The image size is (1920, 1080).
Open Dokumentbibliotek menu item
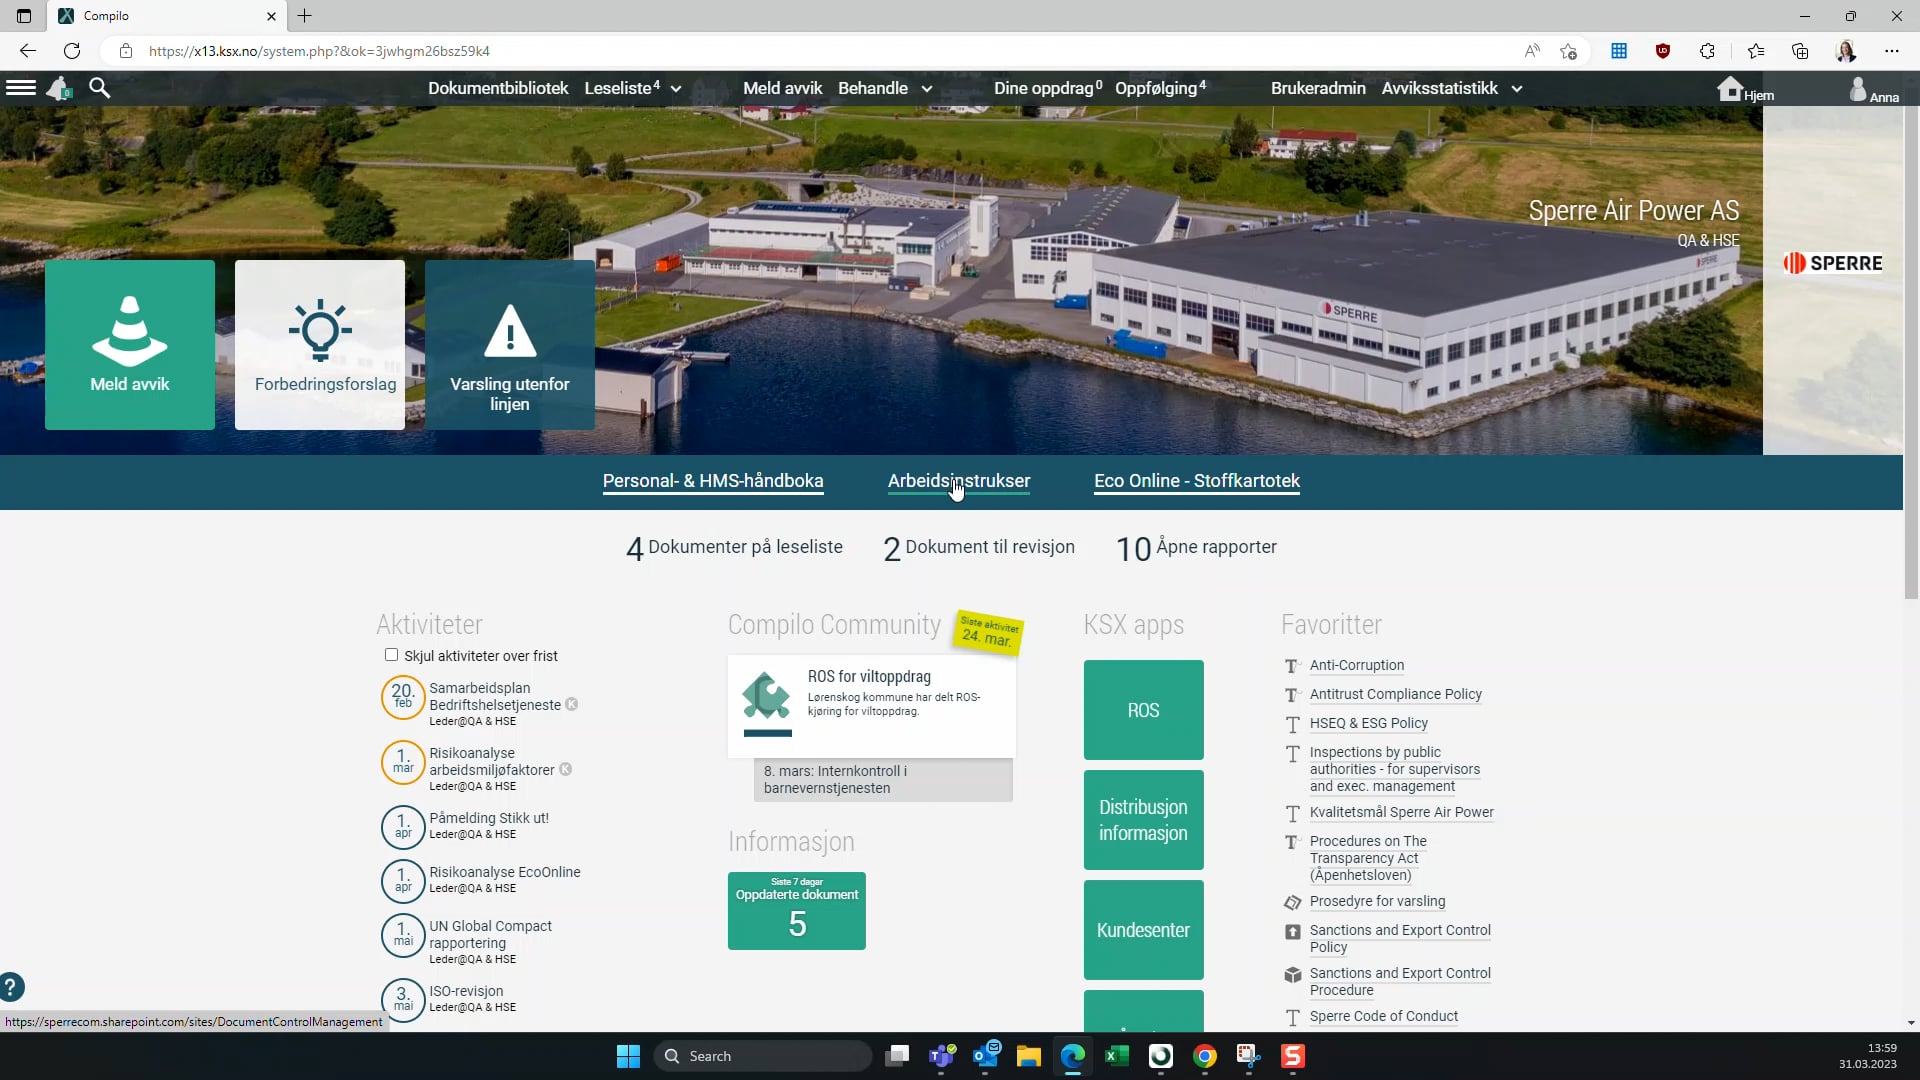498,88
